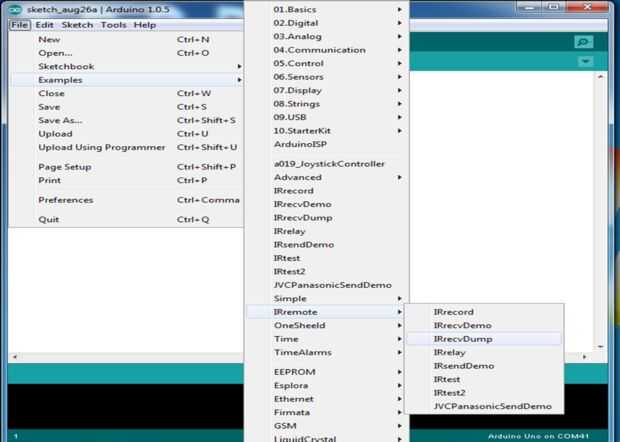620x442 pixels.
Task: Open IRrelay in IRremote submenu
Action: (x=484, y=352)
